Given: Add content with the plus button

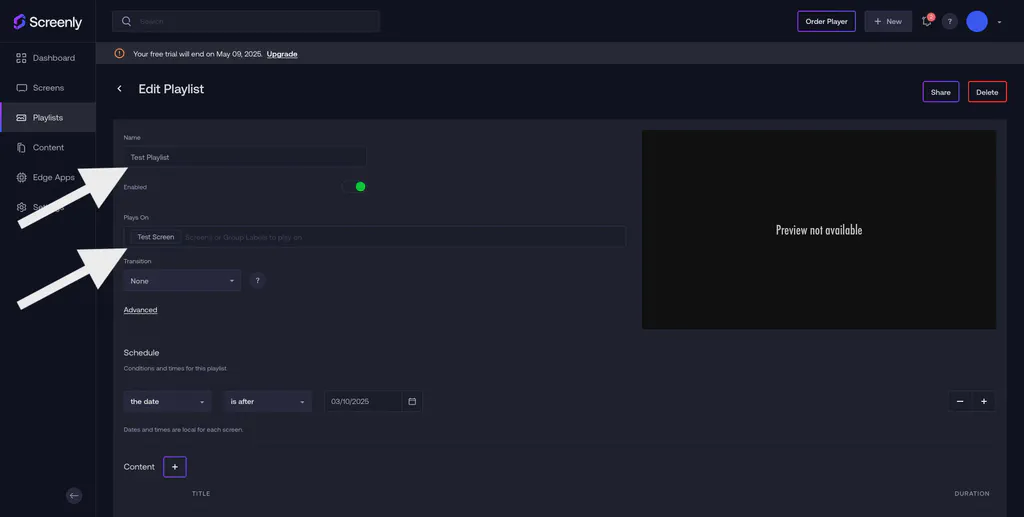Looking at the screenshot, I should pyautogui.click(x=175, y=467).
